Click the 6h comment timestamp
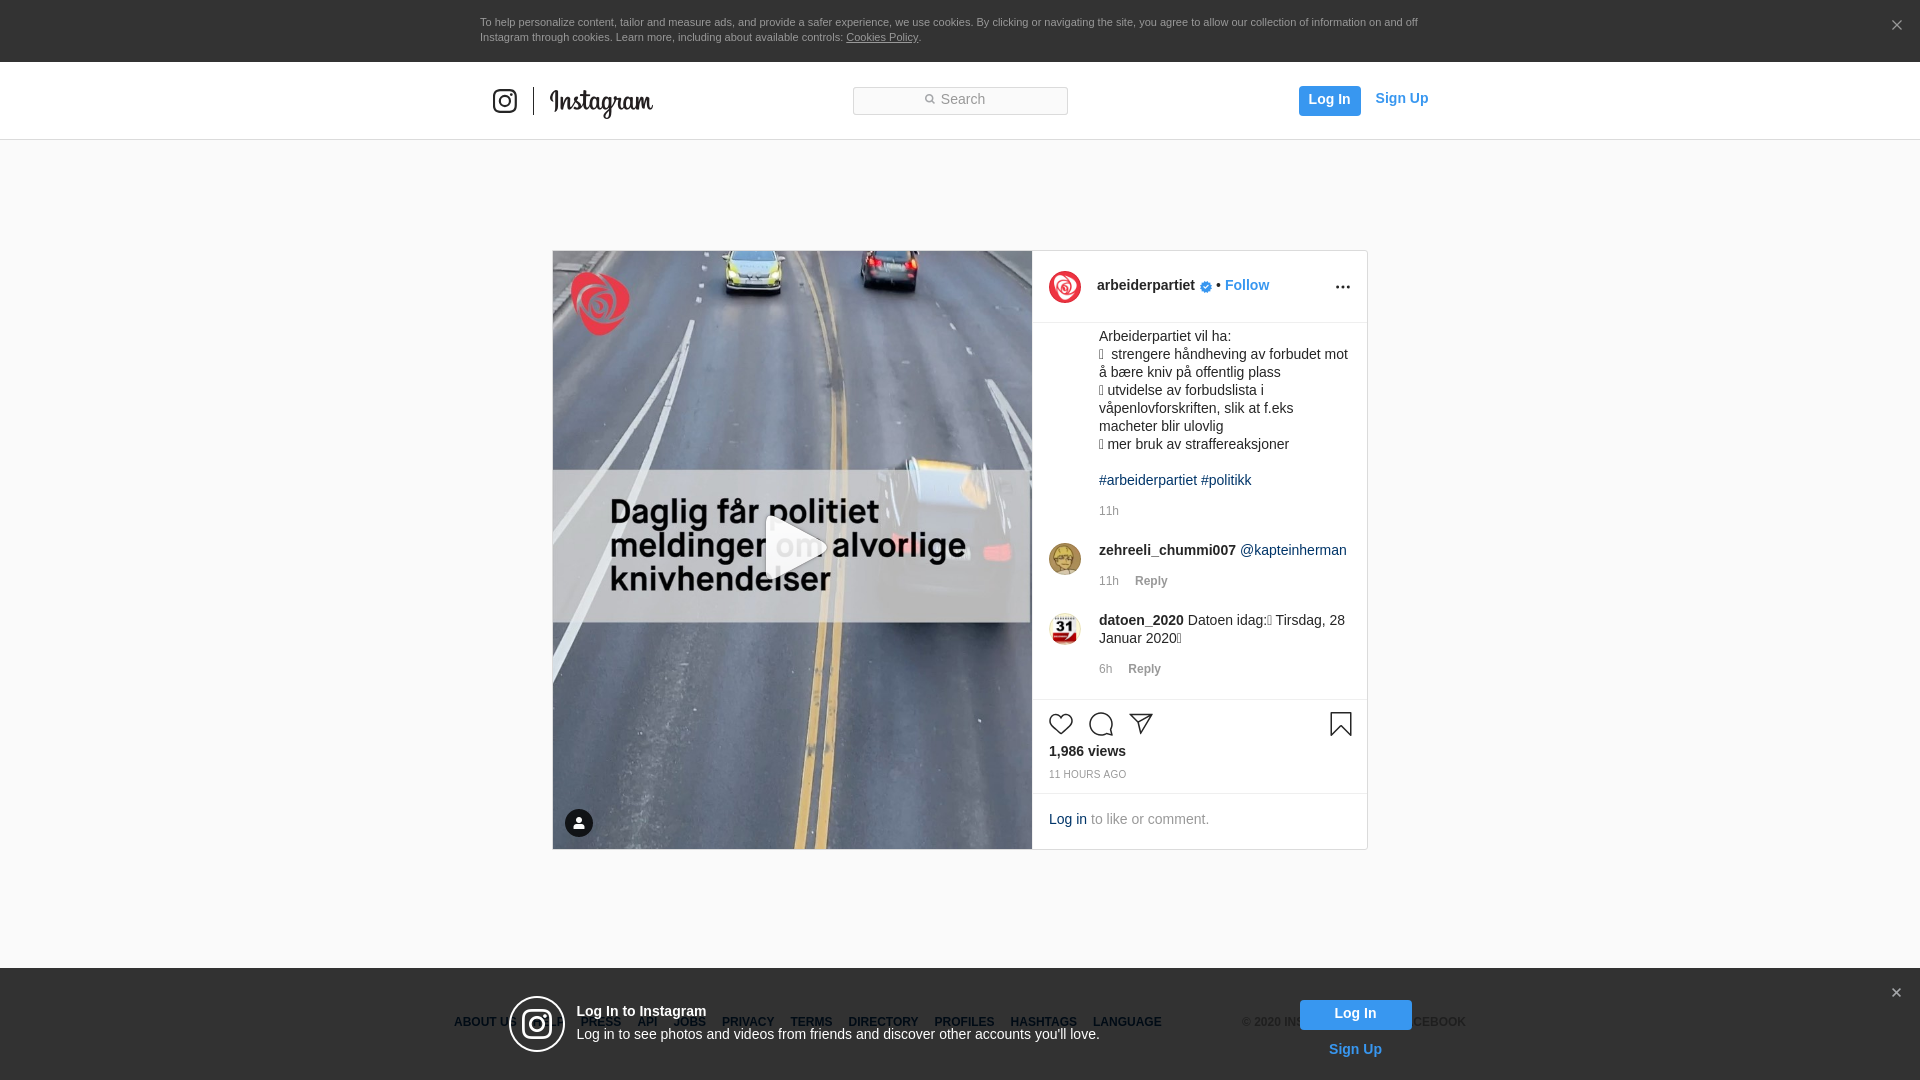This screenshot has width=1920, height=1080. (x=1105, y=669)
